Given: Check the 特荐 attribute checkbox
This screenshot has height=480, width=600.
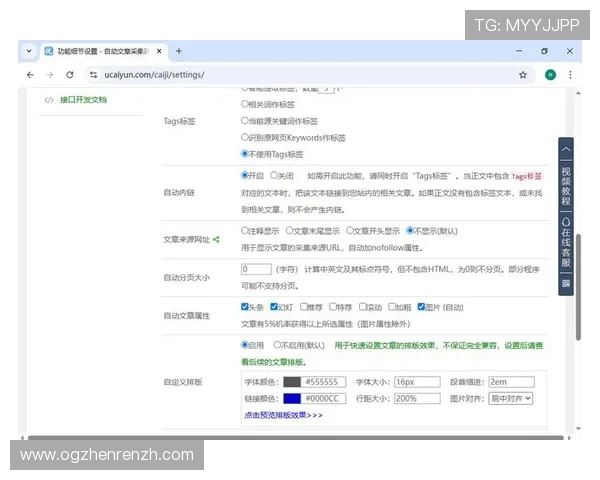Looking at the screenshot, I should (333, 307).
